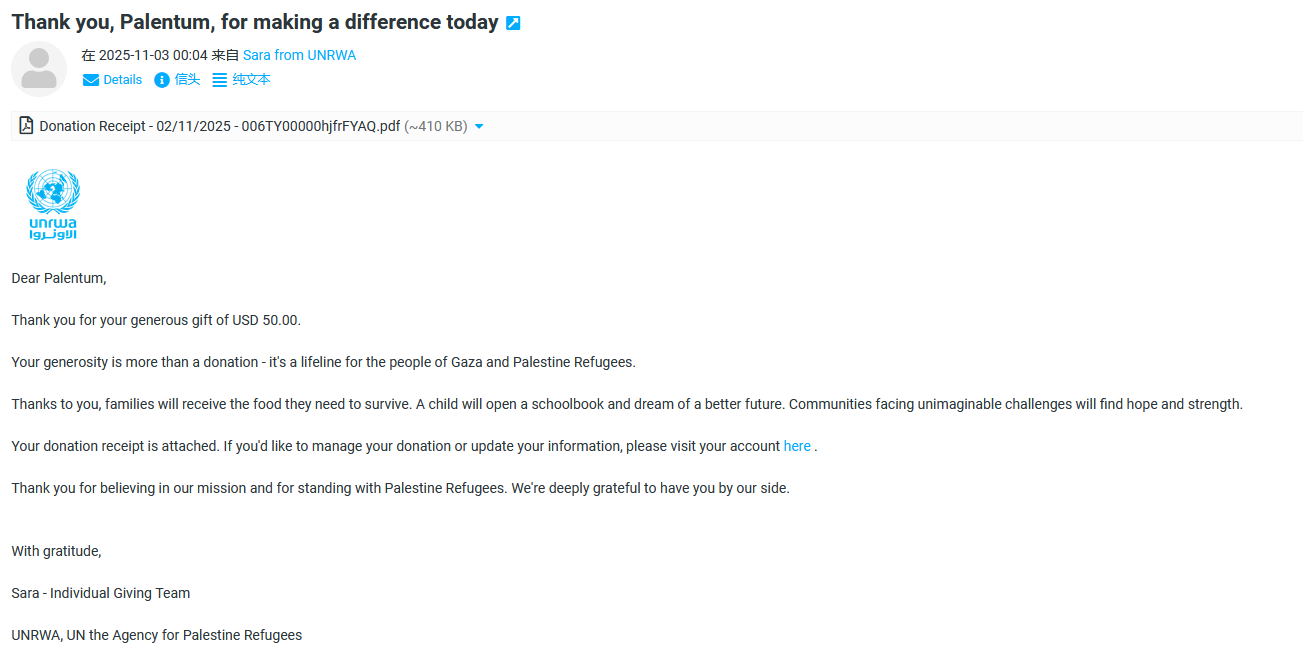
Task: Click the attachment size "~410 KB" label
Action: [x=436, y=126]
